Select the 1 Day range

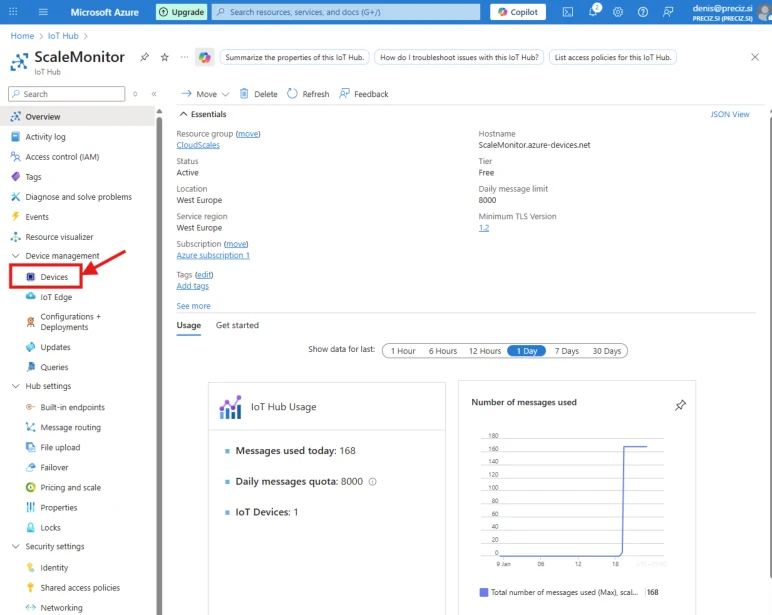click(526, 351)
